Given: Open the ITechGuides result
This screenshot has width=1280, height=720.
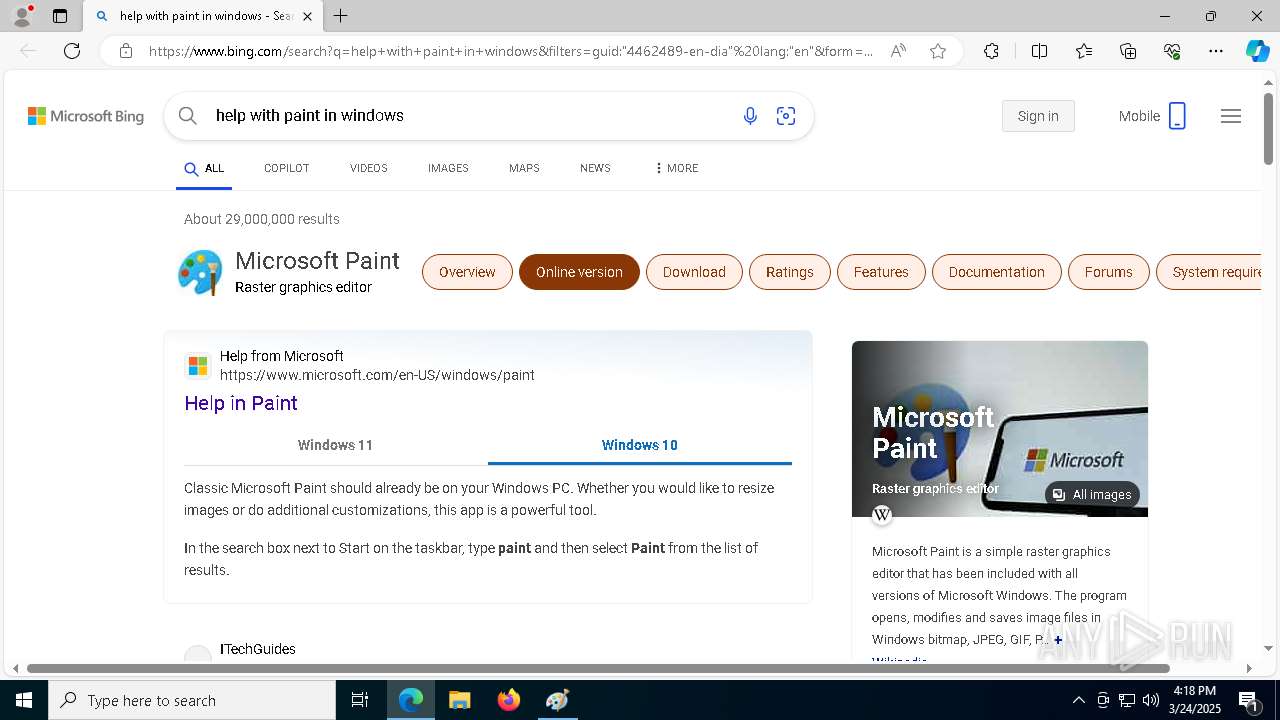Looking at the screenshot, I should pos(258,649).
